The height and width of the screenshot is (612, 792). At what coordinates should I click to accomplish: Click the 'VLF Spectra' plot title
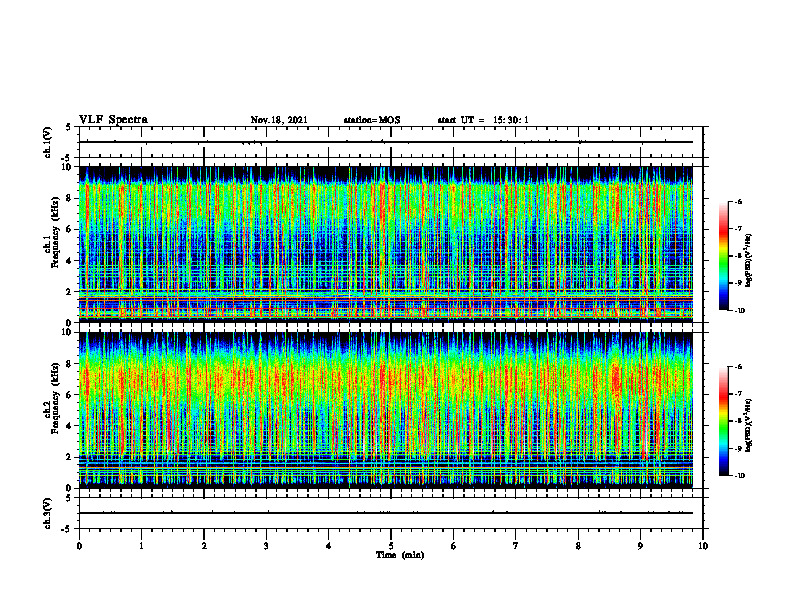(x=113, y=120)
